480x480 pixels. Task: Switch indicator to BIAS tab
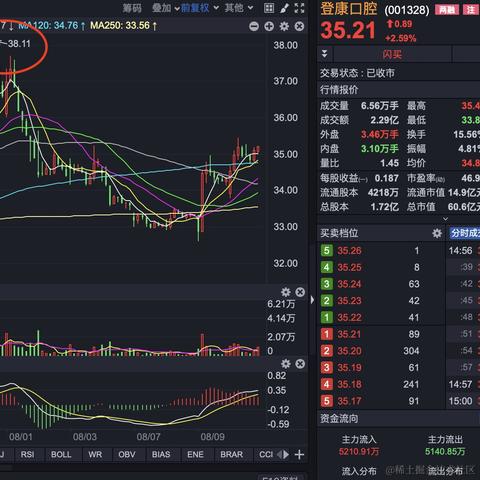coord(161,454)
